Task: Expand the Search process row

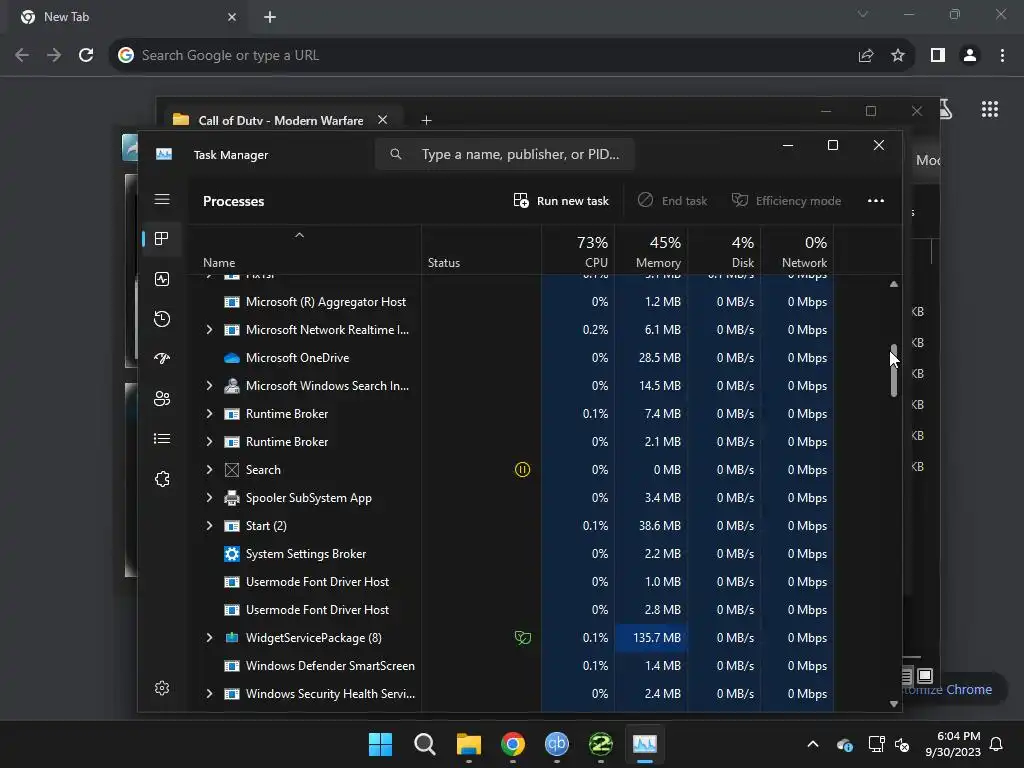Action: [209, 470]
